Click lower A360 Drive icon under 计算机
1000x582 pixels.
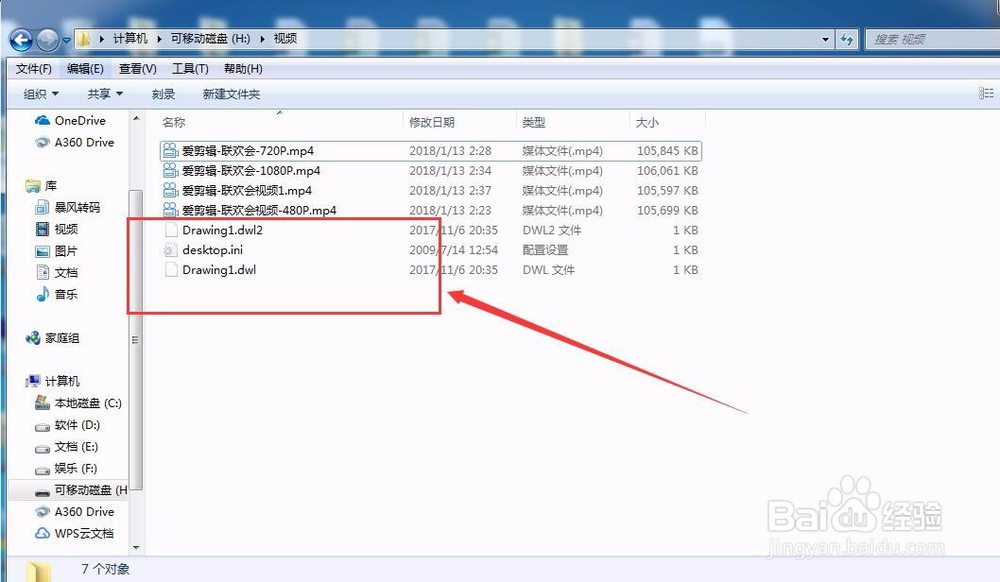tap(42, 511)
